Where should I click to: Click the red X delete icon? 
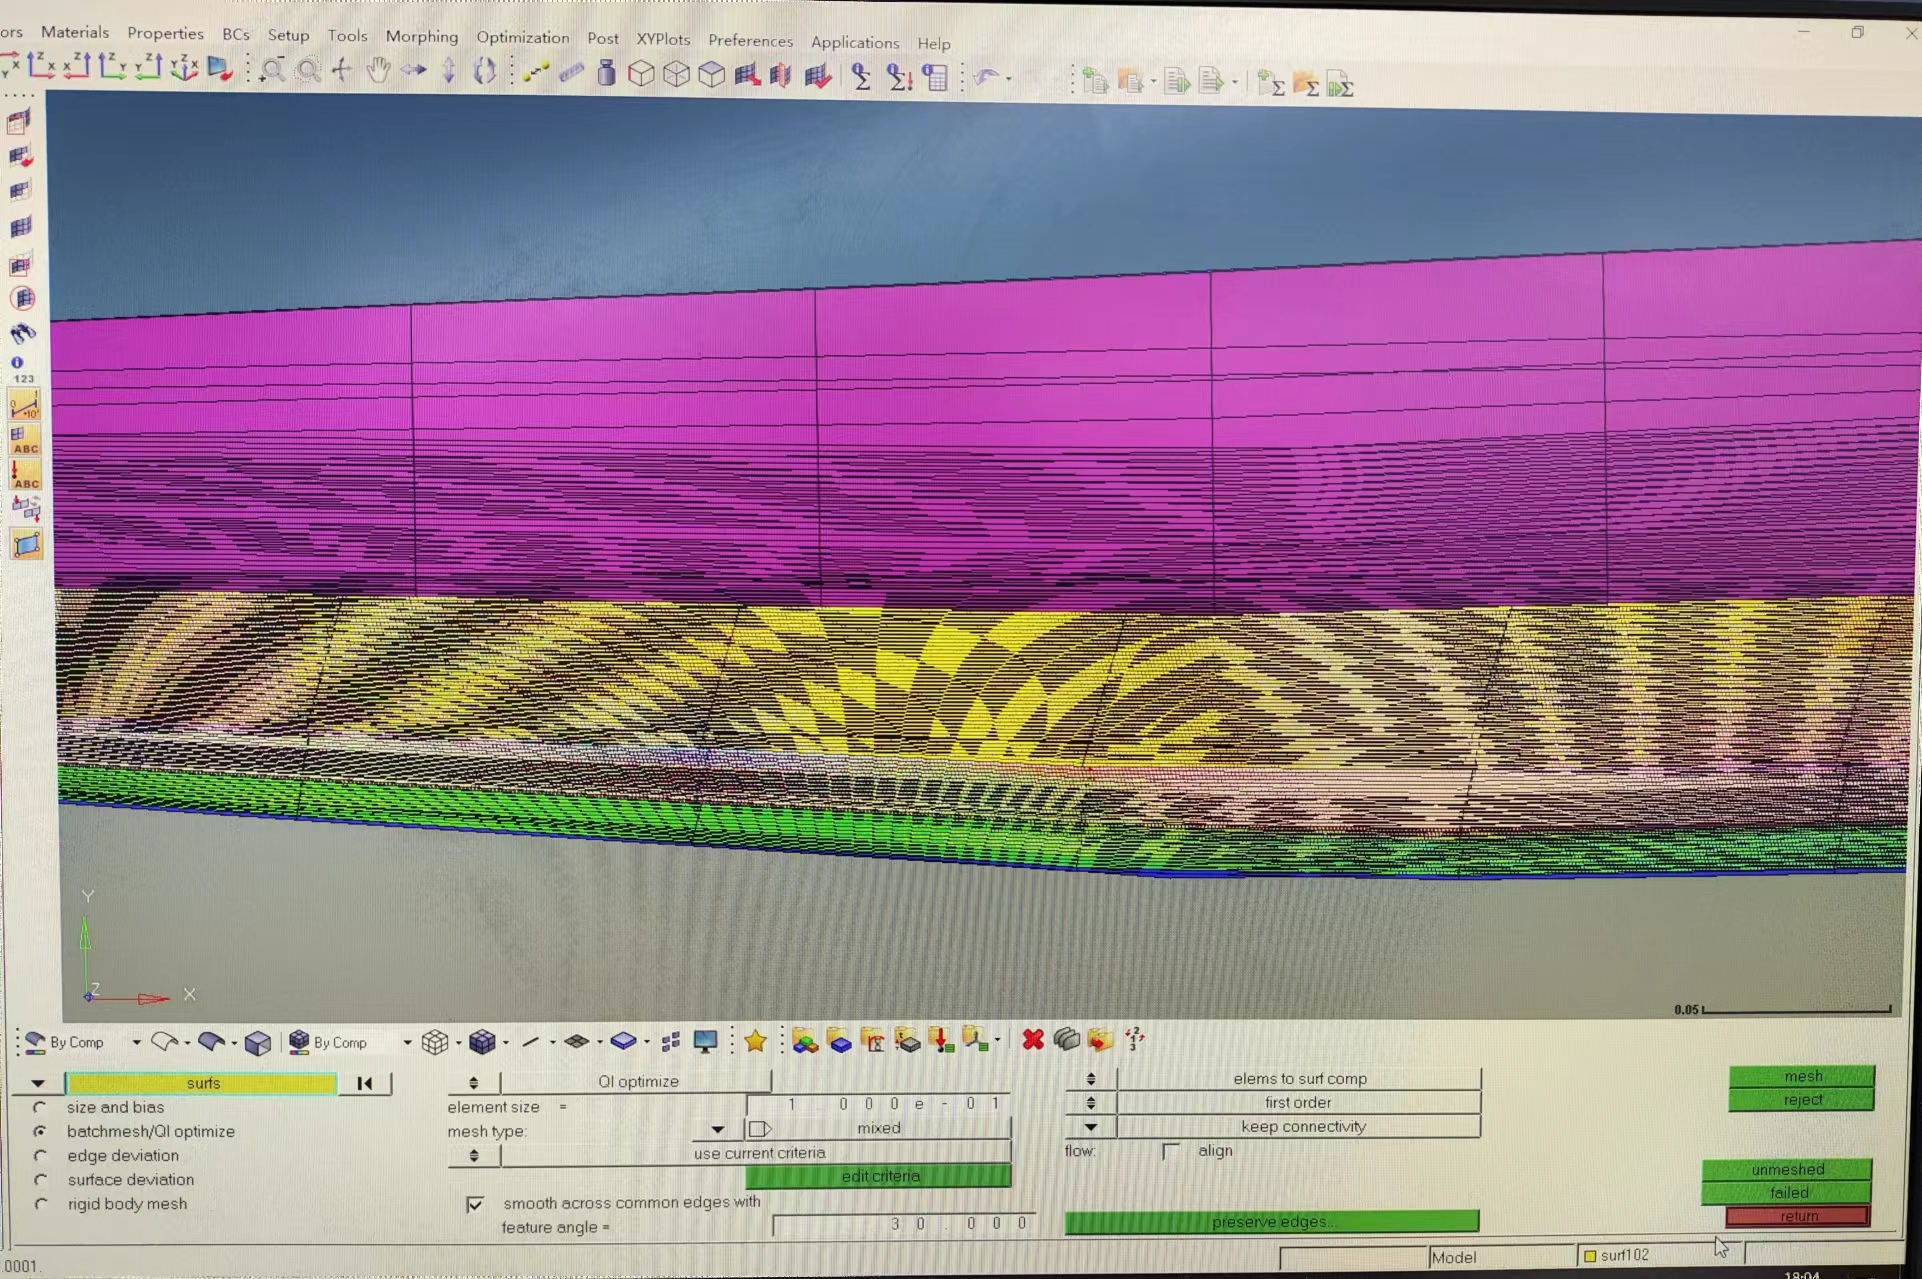(x=1033, y=1040)
